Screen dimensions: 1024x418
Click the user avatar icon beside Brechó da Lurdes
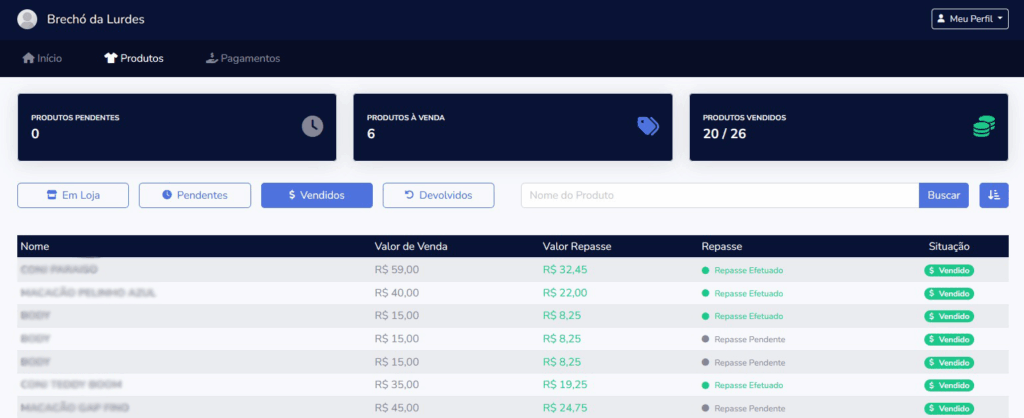(x=28, y=19)
